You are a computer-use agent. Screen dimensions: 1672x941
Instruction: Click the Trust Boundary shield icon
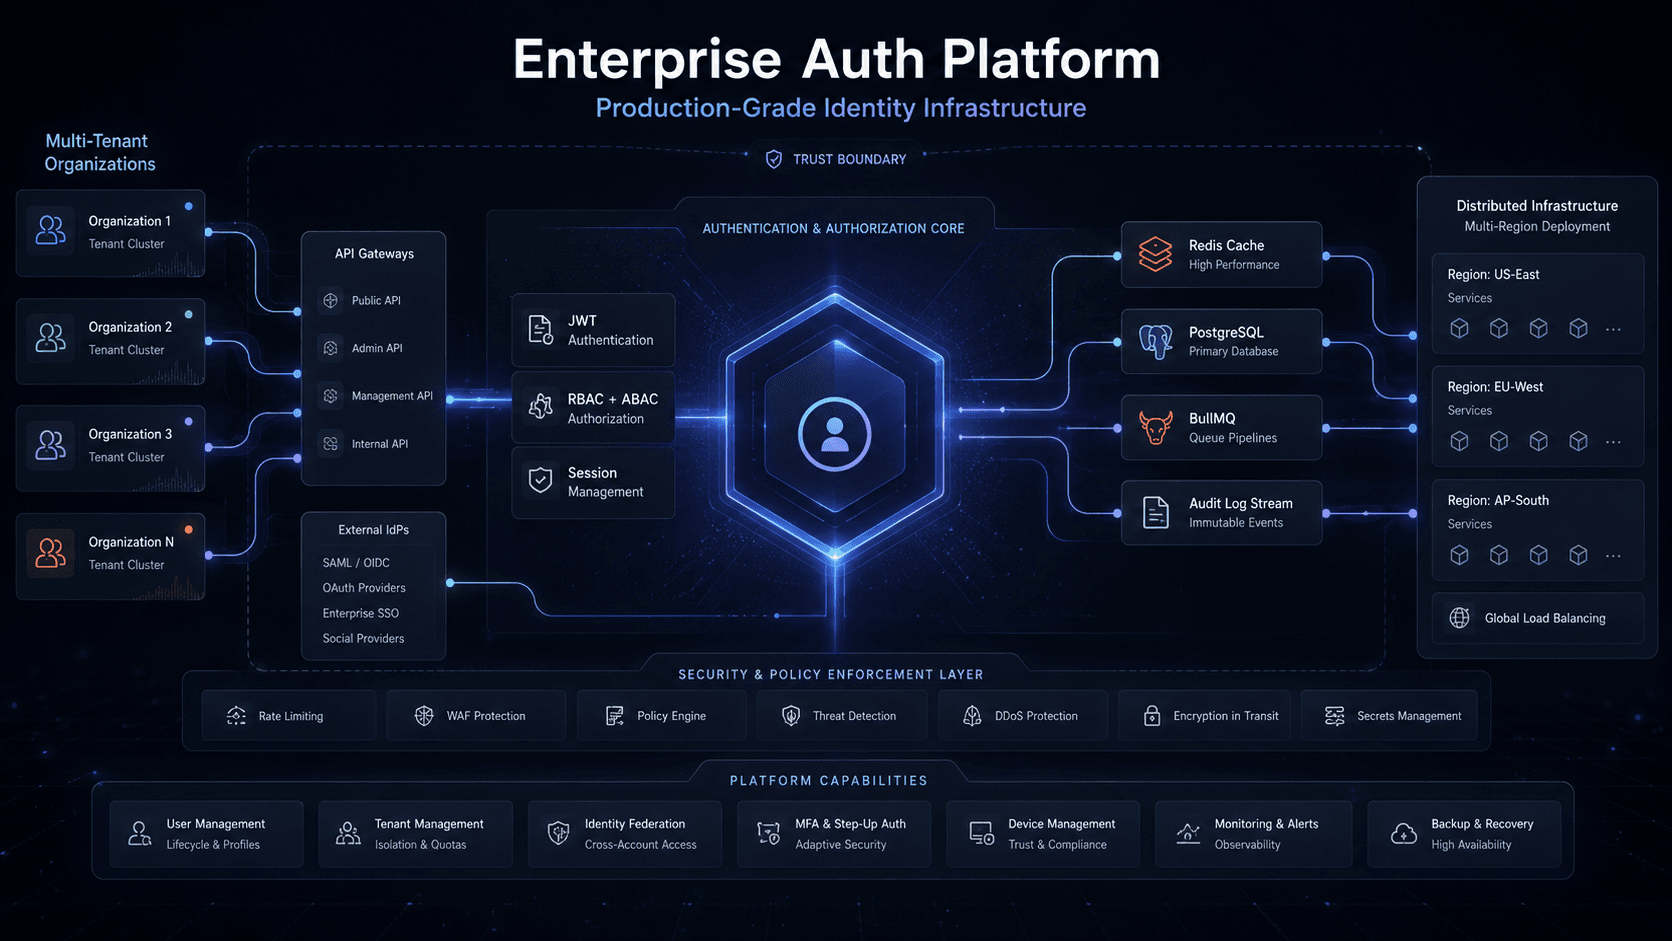[x=774, y=159]
